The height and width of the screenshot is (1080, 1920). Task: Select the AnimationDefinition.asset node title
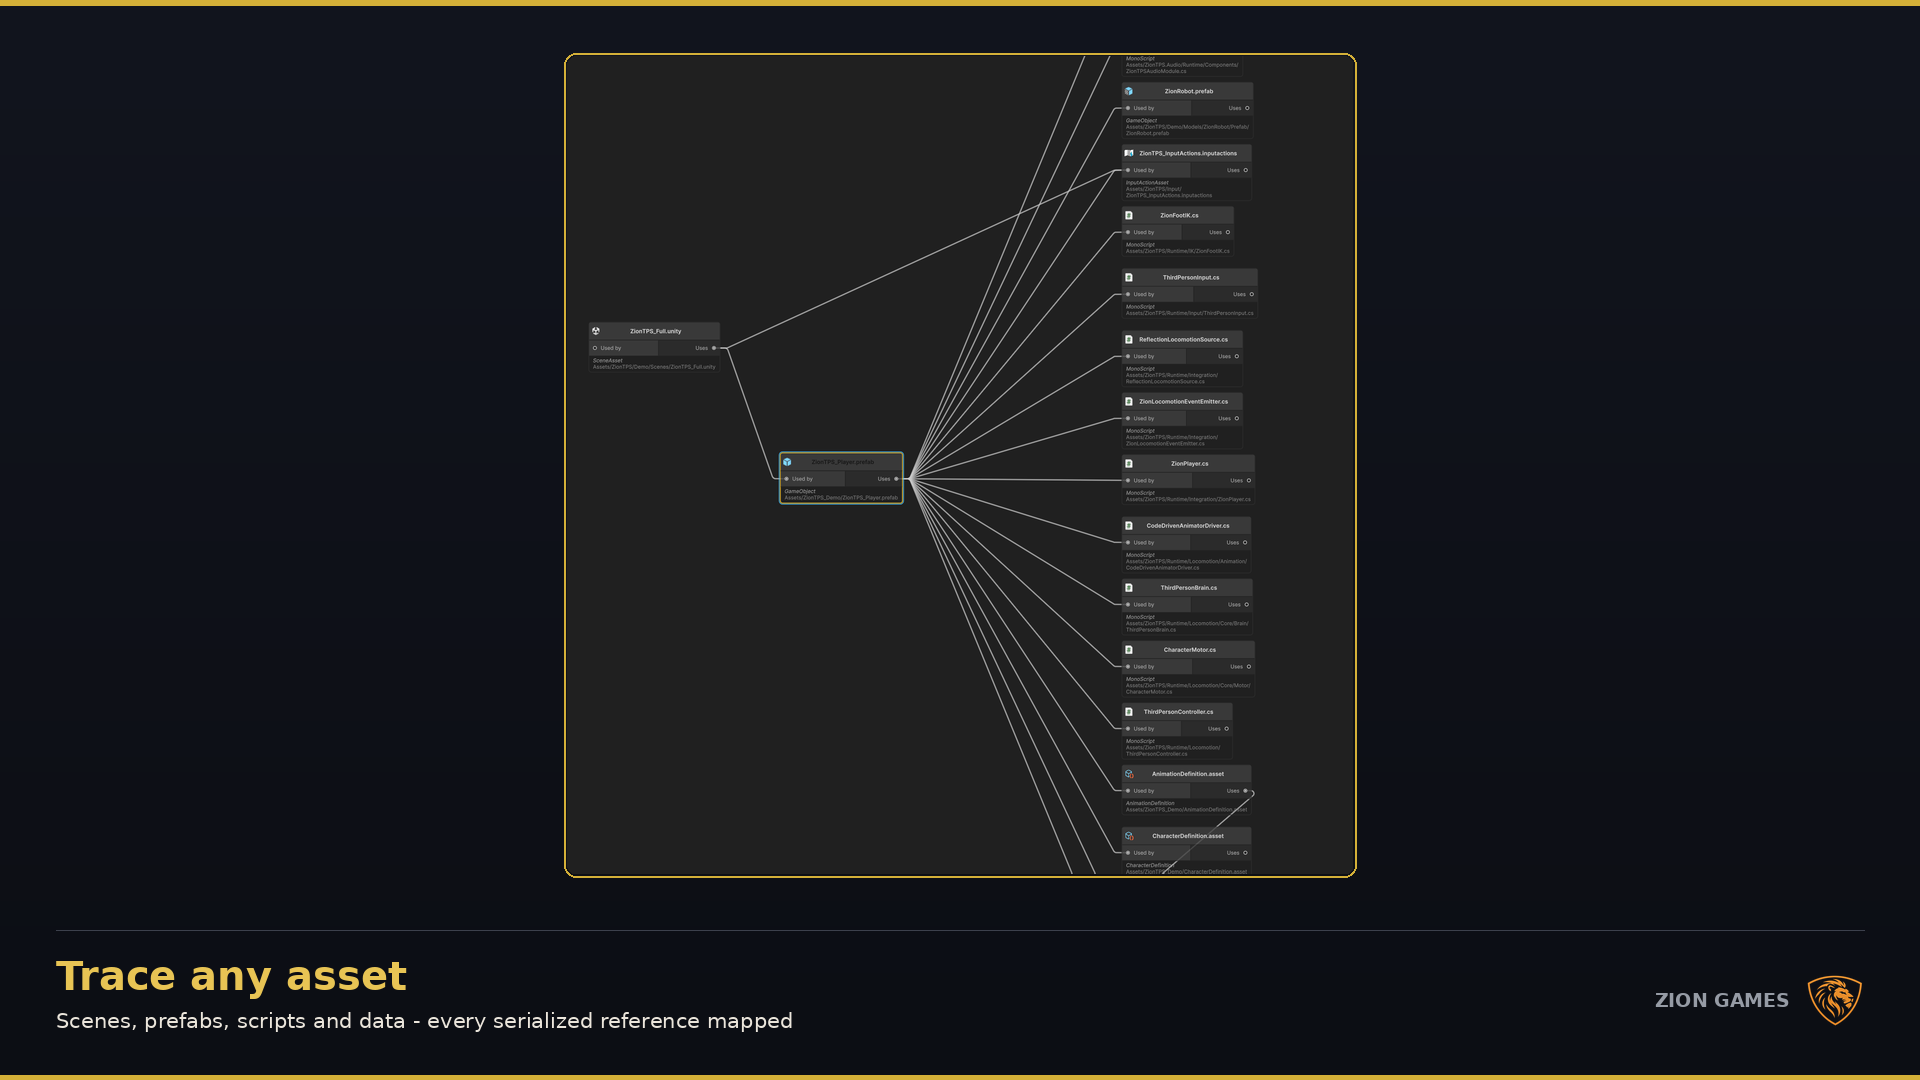coord(1187,773)
